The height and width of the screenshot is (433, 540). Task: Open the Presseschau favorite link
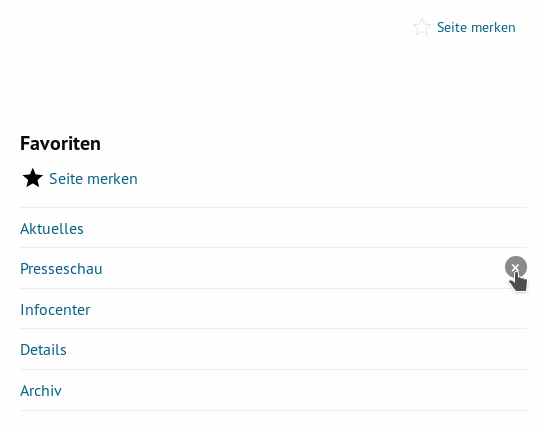pos(61,268)
